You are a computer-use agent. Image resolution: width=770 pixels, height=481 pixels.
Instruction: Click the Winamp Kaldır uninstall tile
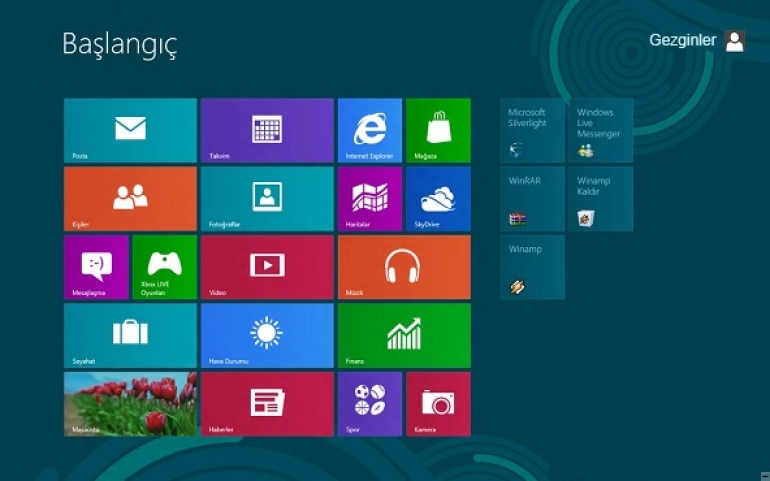coord(601,198)
